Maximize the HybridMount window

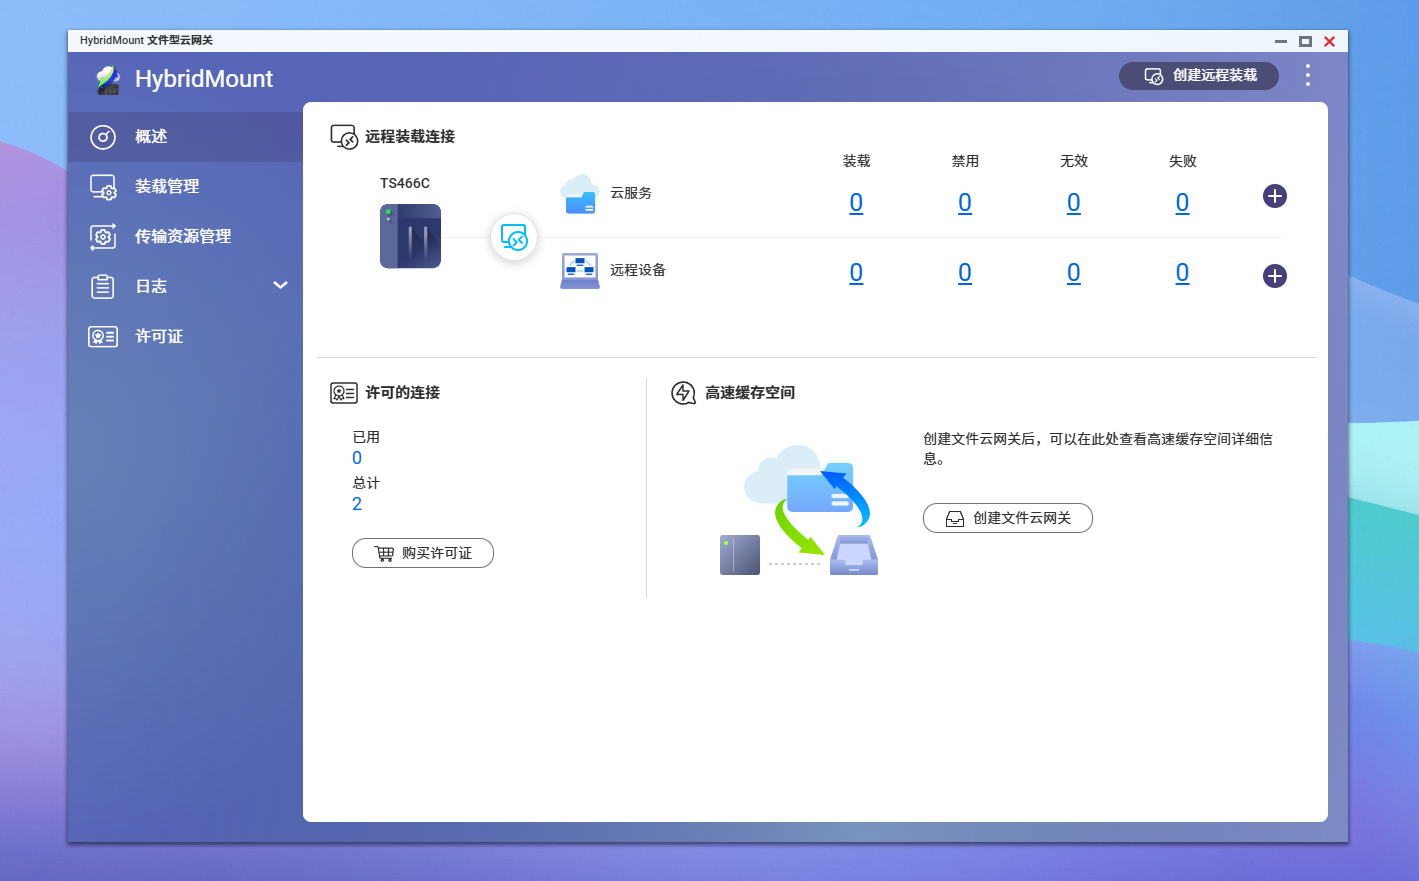(1305, 41)
